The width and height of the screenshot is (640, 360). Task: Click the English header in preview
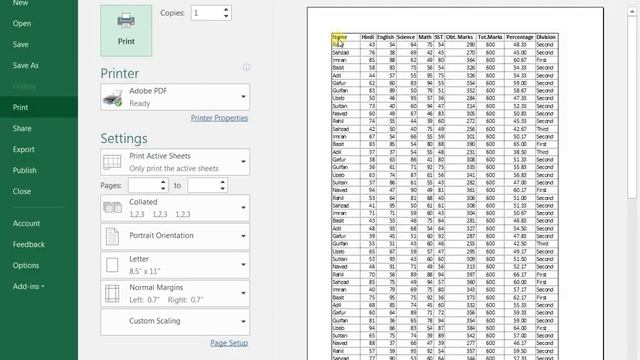click(x=385, y=37)
